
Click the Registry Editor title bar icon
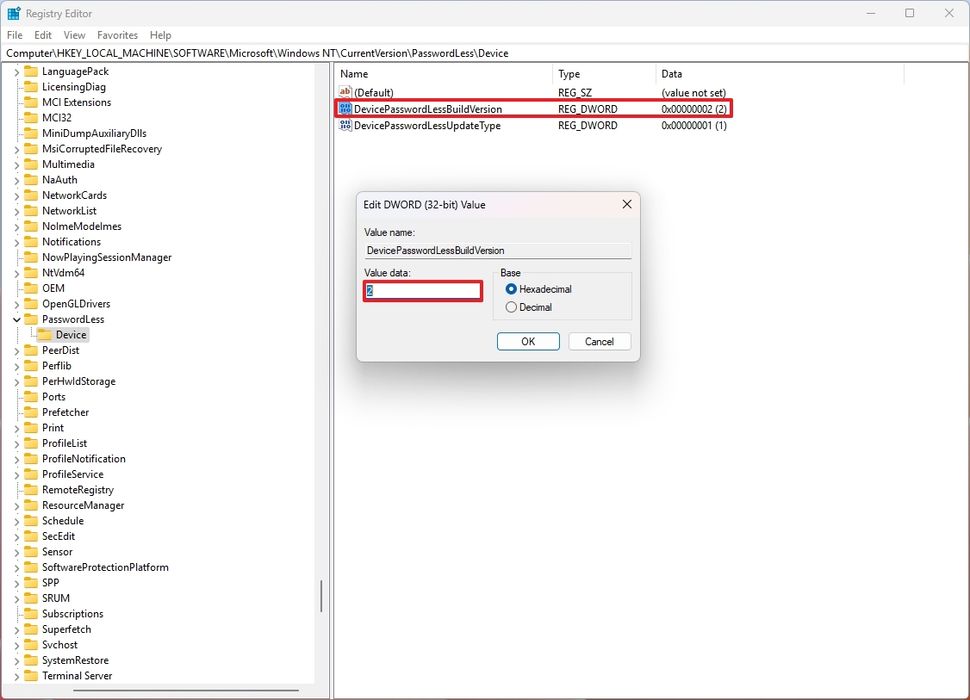tap(13, 13)
